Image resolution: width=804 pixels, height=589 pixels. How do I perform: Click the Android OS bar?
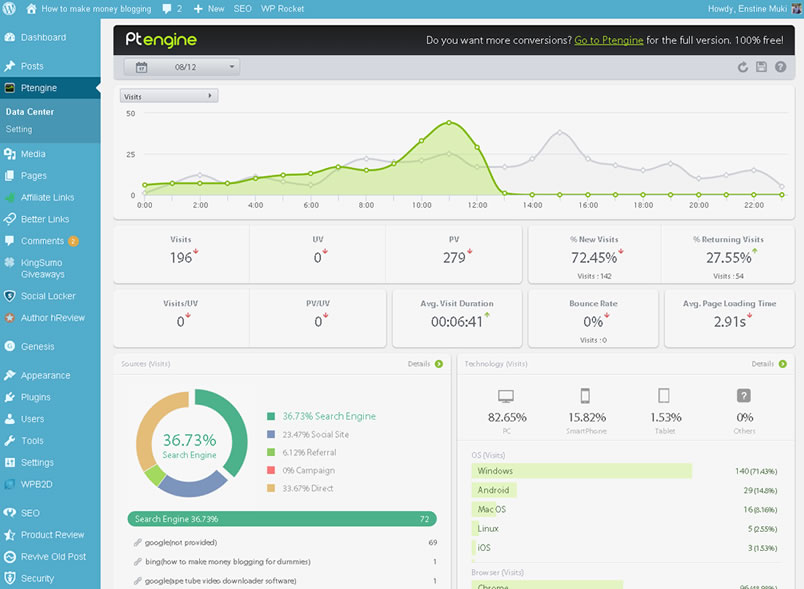click(494, 490)
